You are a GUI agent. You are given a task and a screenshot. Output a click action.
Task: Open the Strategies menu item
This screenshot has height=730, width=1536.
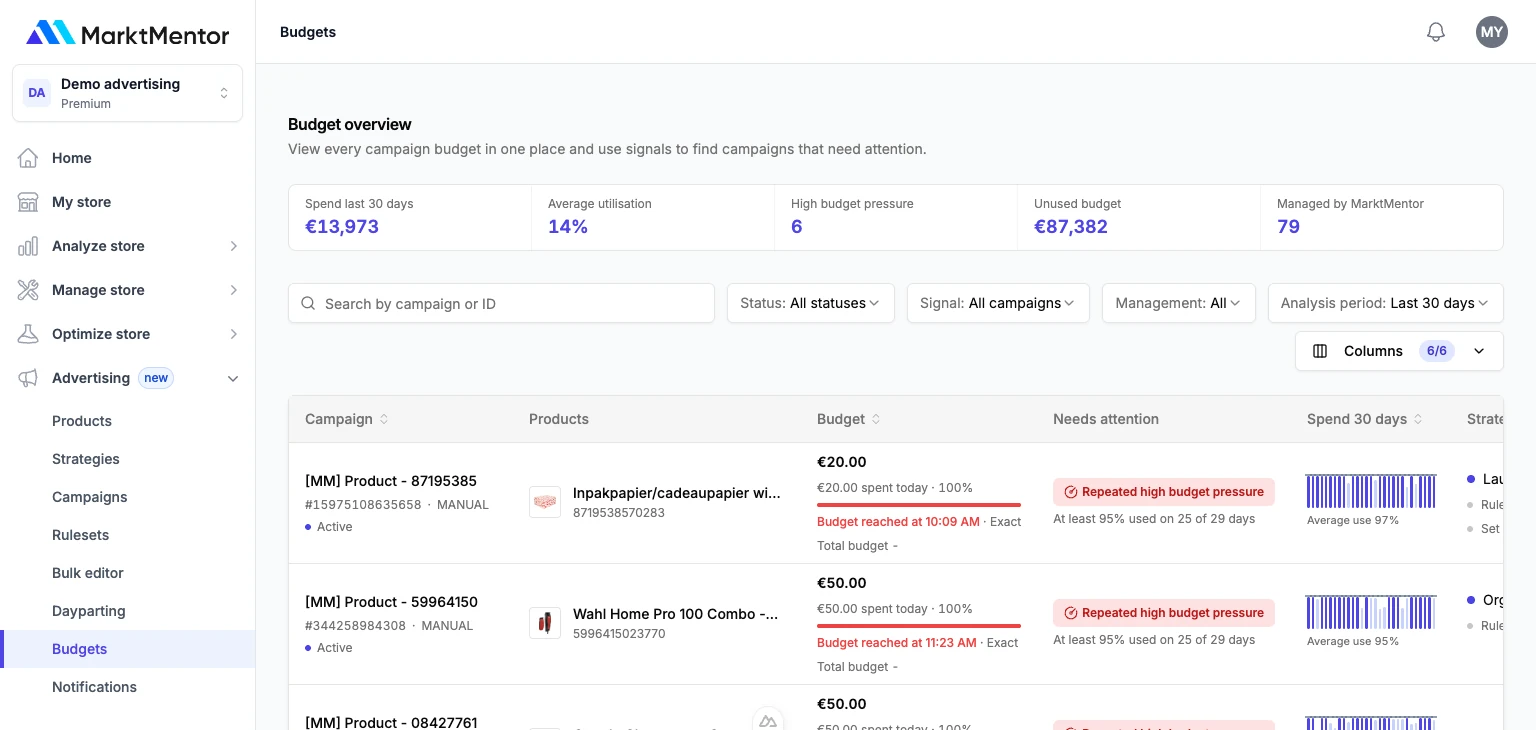(x=86, y=459)
